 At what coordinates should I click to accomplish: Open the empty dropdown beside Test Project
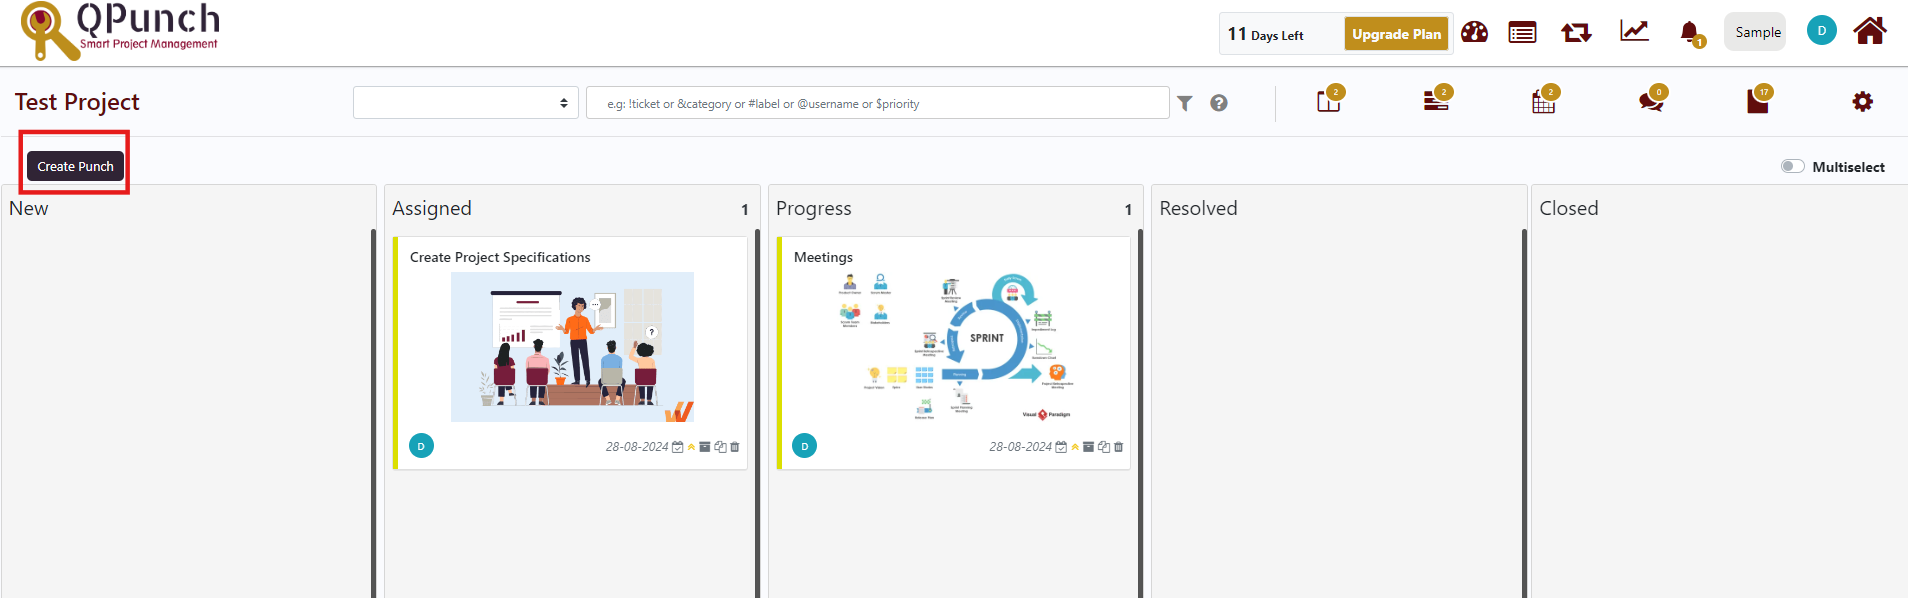click(x=466, y=103)
